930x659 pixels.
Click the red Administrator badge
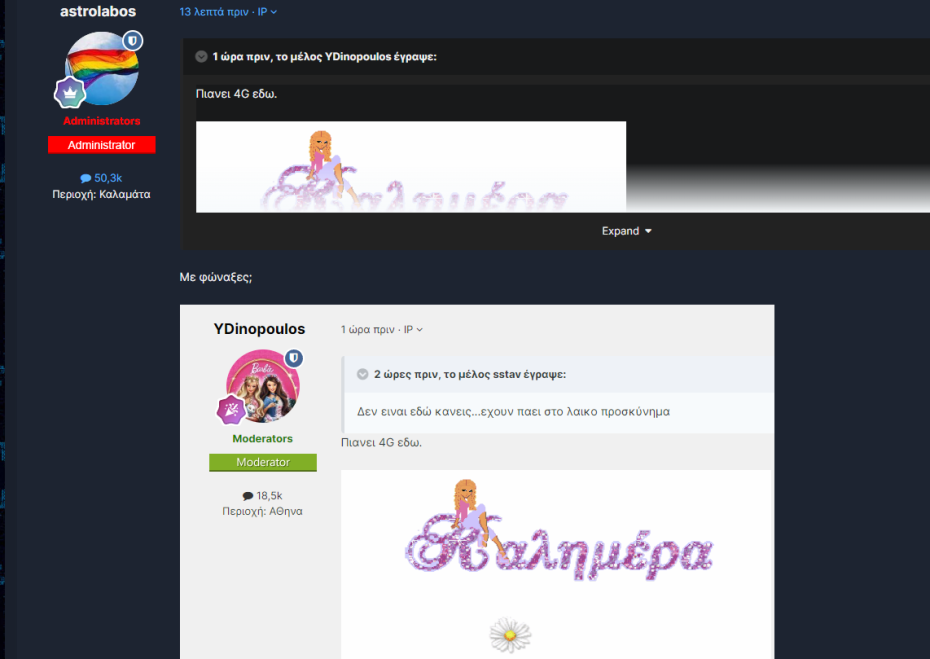click(x=101, y=144)
